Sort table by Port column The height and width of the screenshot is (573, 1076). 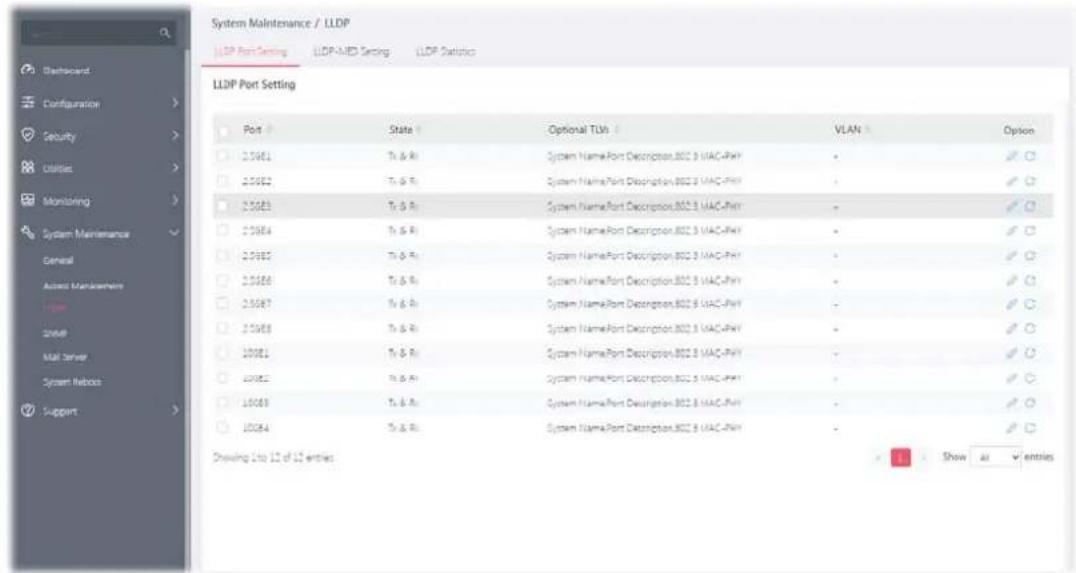pyautogui.click(x=269, y=130)
